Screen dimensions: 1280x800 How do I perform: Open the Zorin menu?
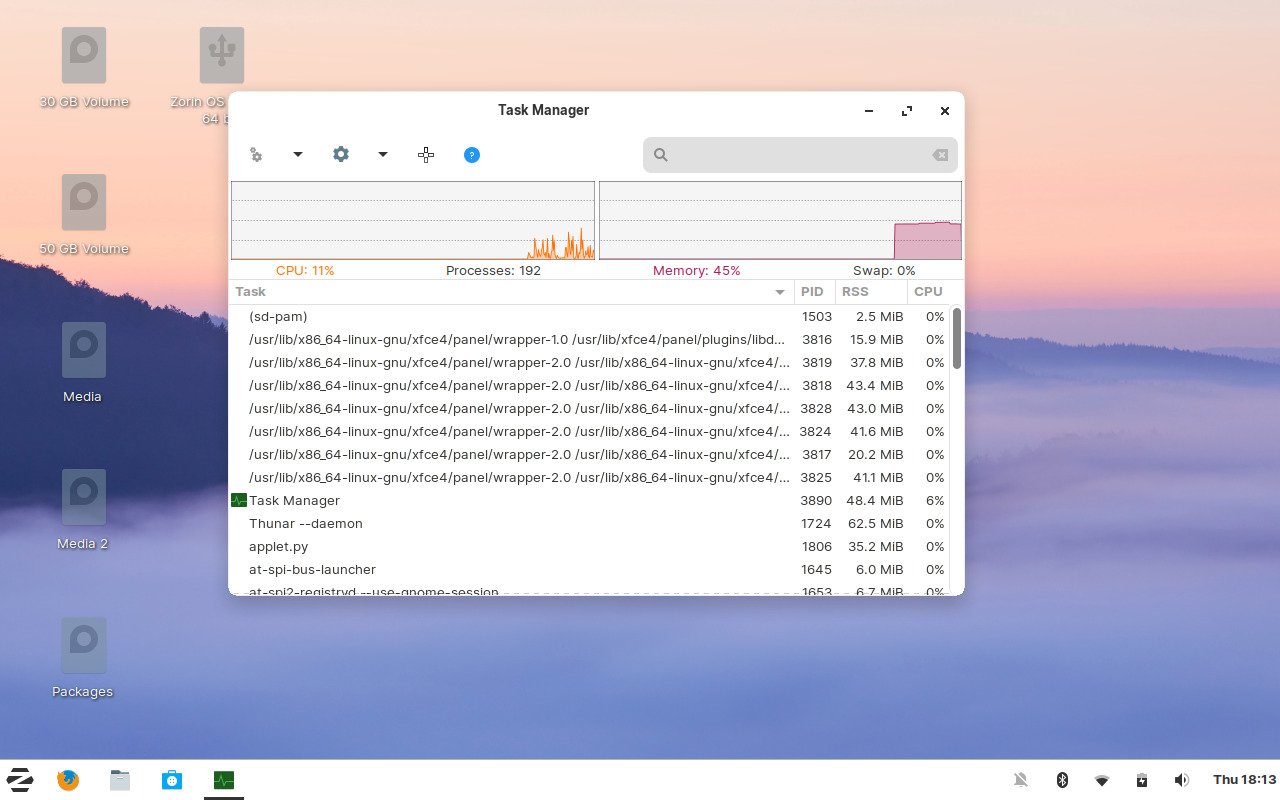tap(19, 779)
